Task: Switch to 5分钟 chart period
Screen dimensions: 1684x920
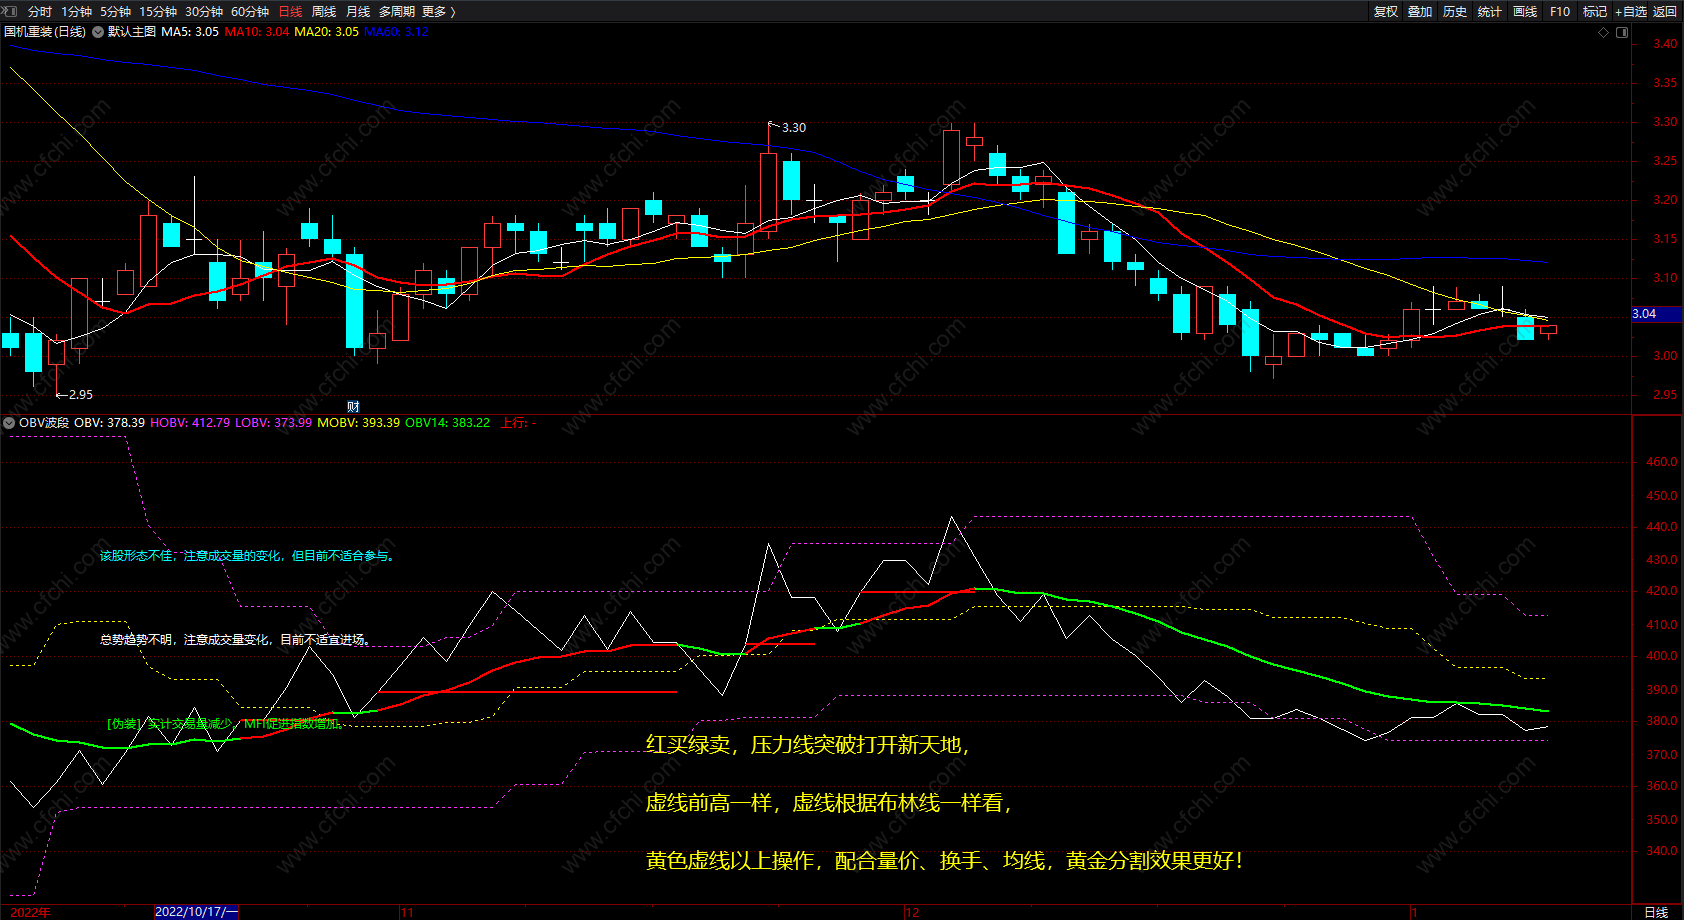Action: (x=116, y=12)
